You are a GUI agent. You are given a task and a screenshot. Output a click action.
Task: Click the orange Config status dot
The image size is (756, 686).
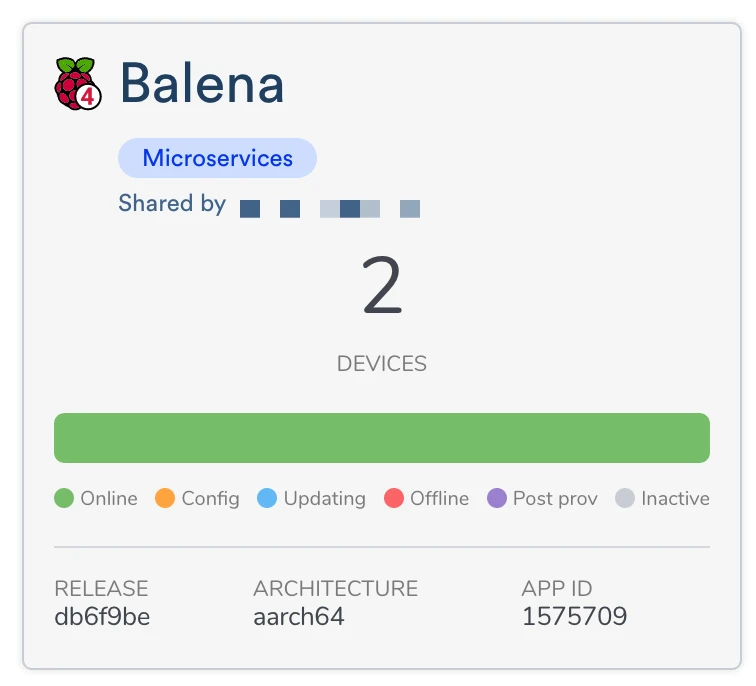click(x=165, y=498)
